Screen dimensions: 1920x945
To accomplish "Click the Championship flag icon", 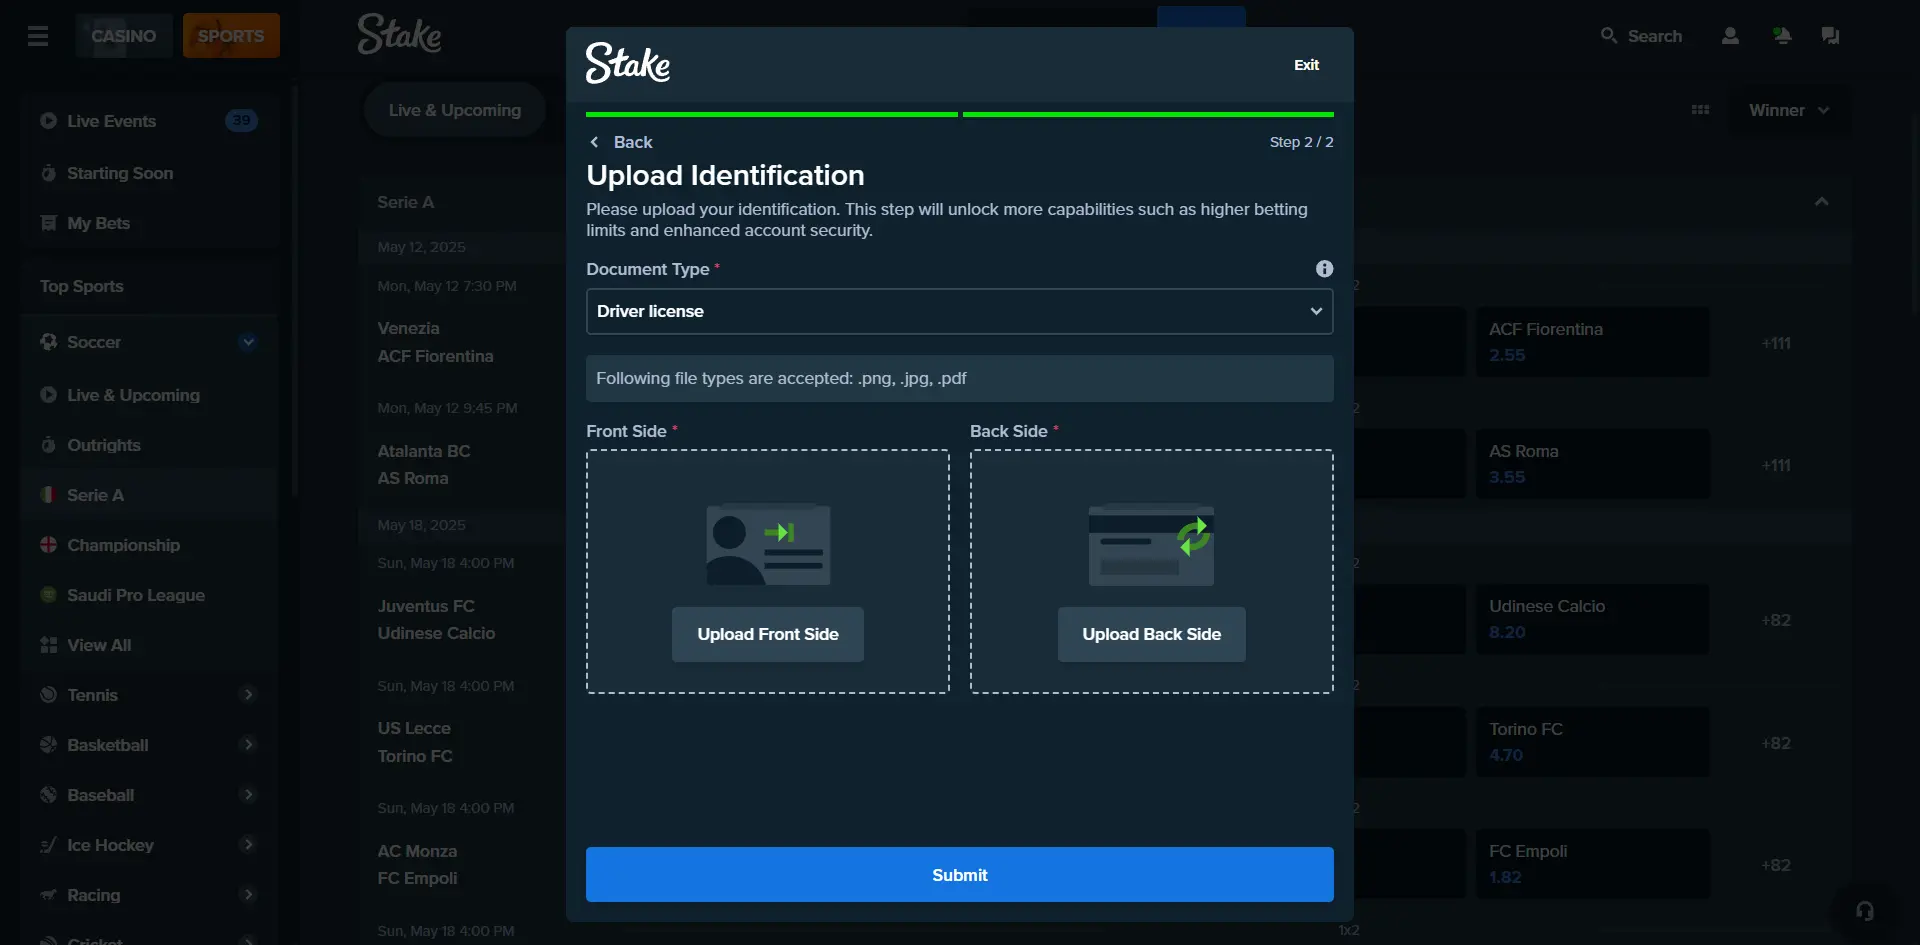I will [x=48, y=545].
